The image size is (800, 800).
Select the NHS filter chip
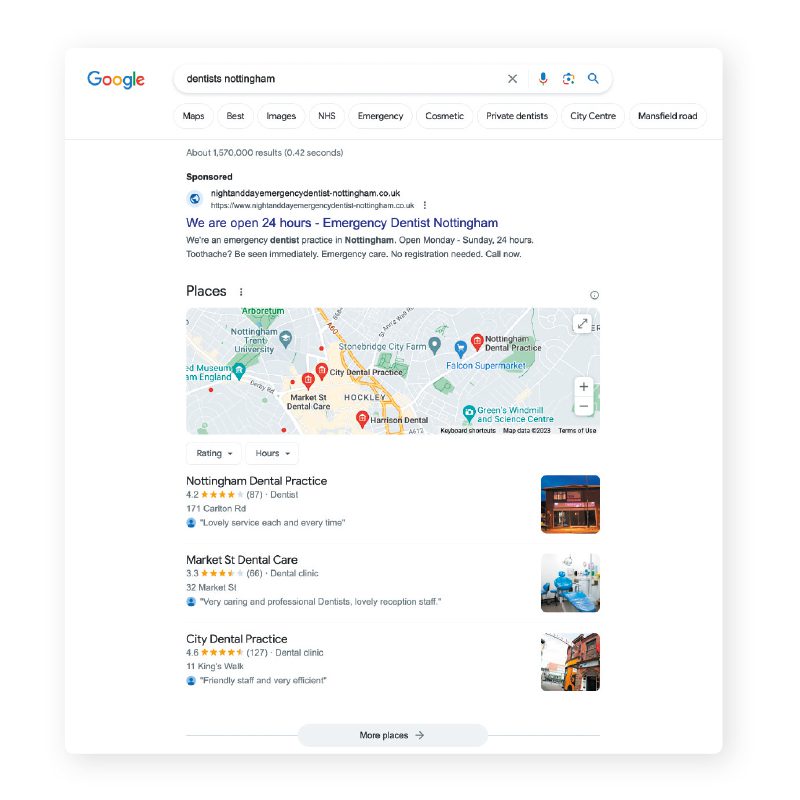click(327, 116)
